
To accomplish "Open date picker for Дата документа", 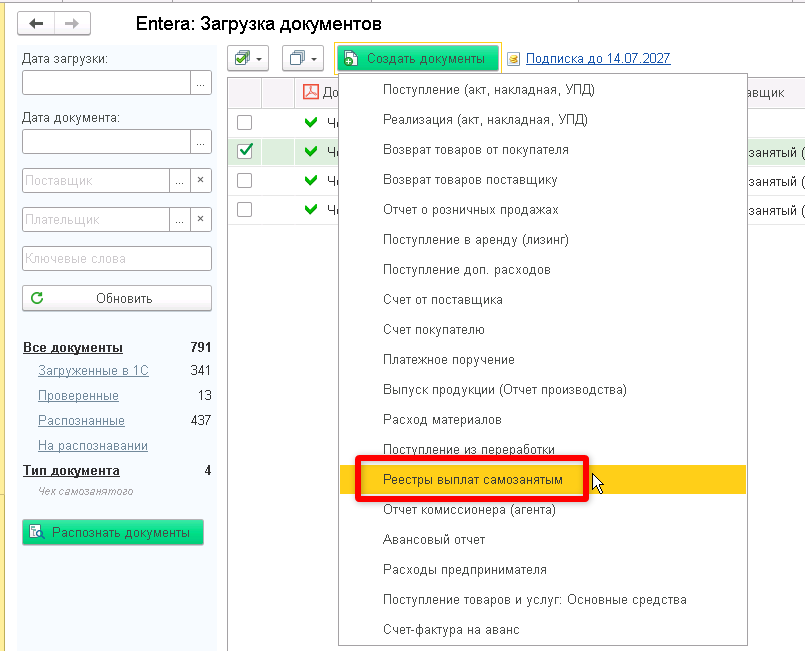I will click(201, 142).
